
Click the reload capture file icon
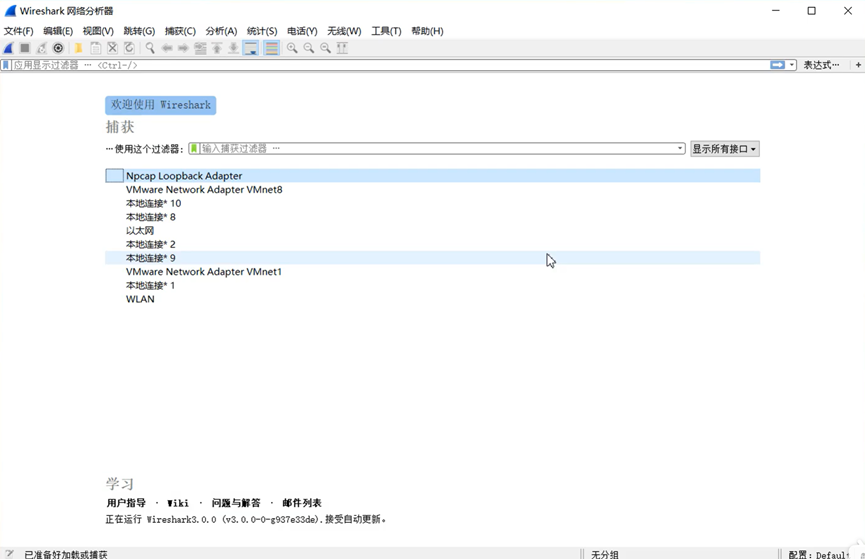pyautogui.click(x=129, y=48)
